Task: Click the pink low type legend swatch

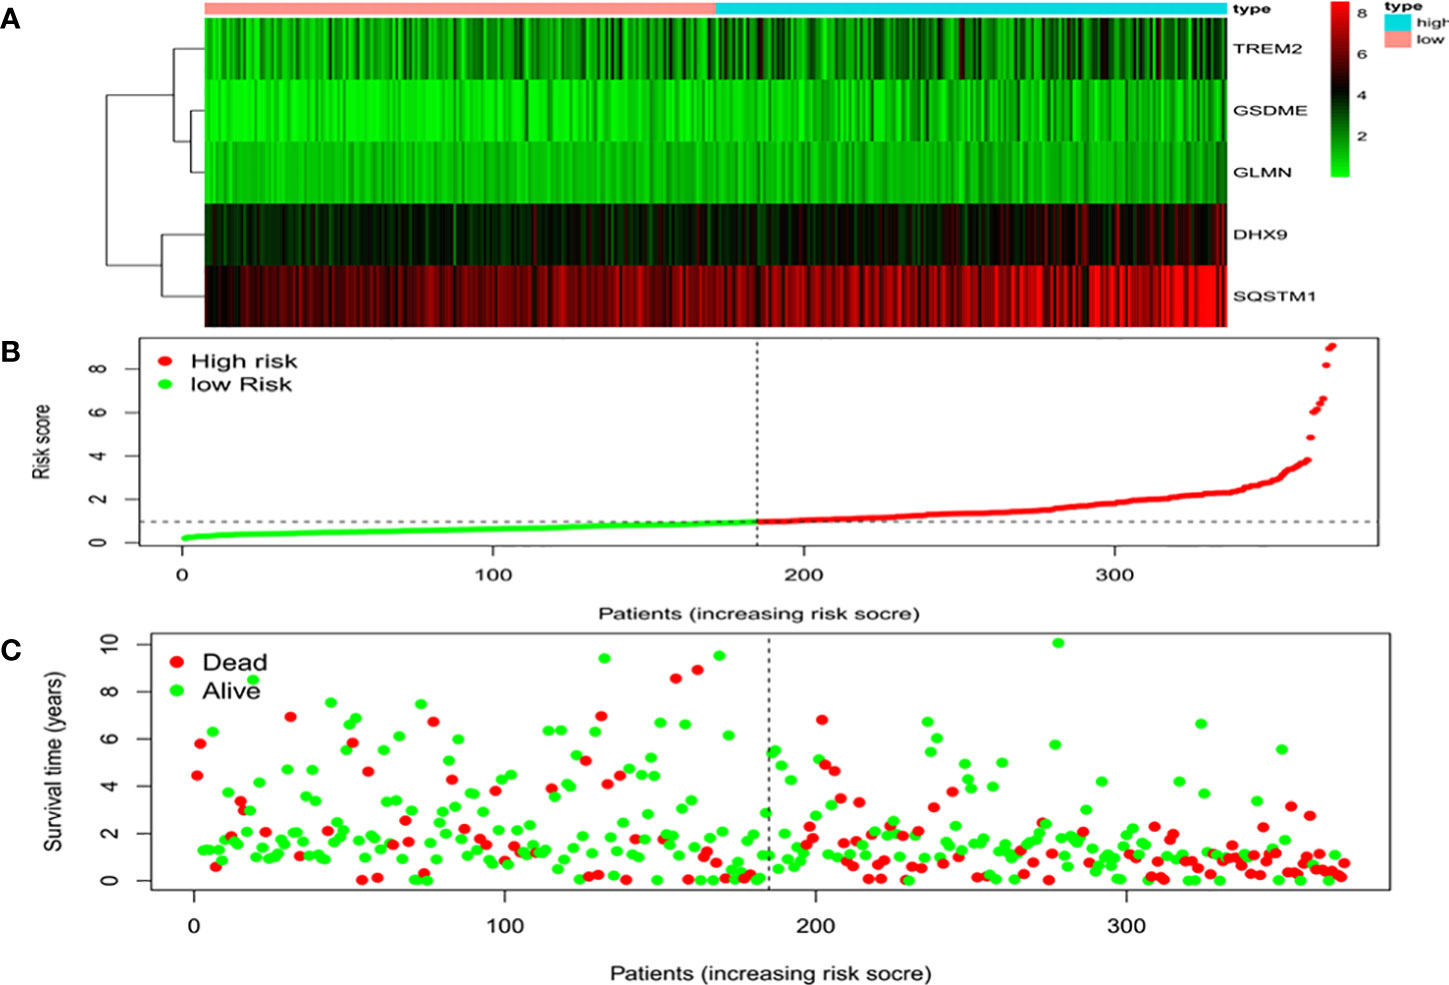Action: coord(1397,39)
